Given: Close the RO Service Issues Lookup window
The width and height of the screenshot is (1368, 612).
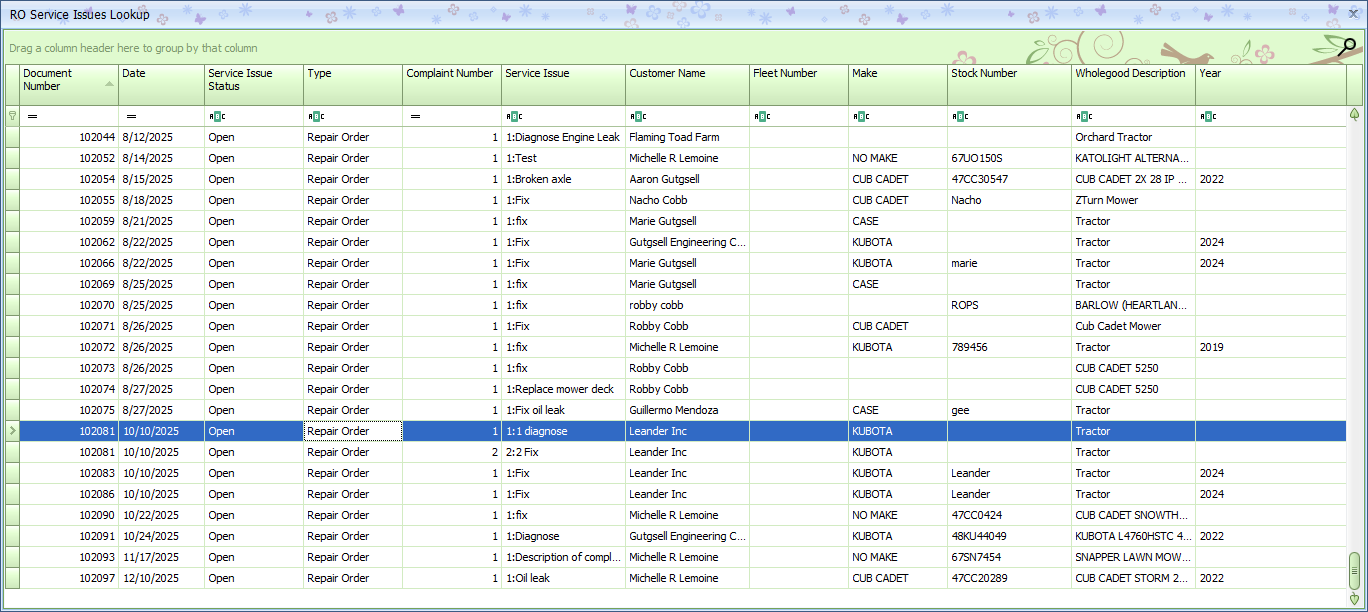Looking at the screenshot, I should [1353, 14].
